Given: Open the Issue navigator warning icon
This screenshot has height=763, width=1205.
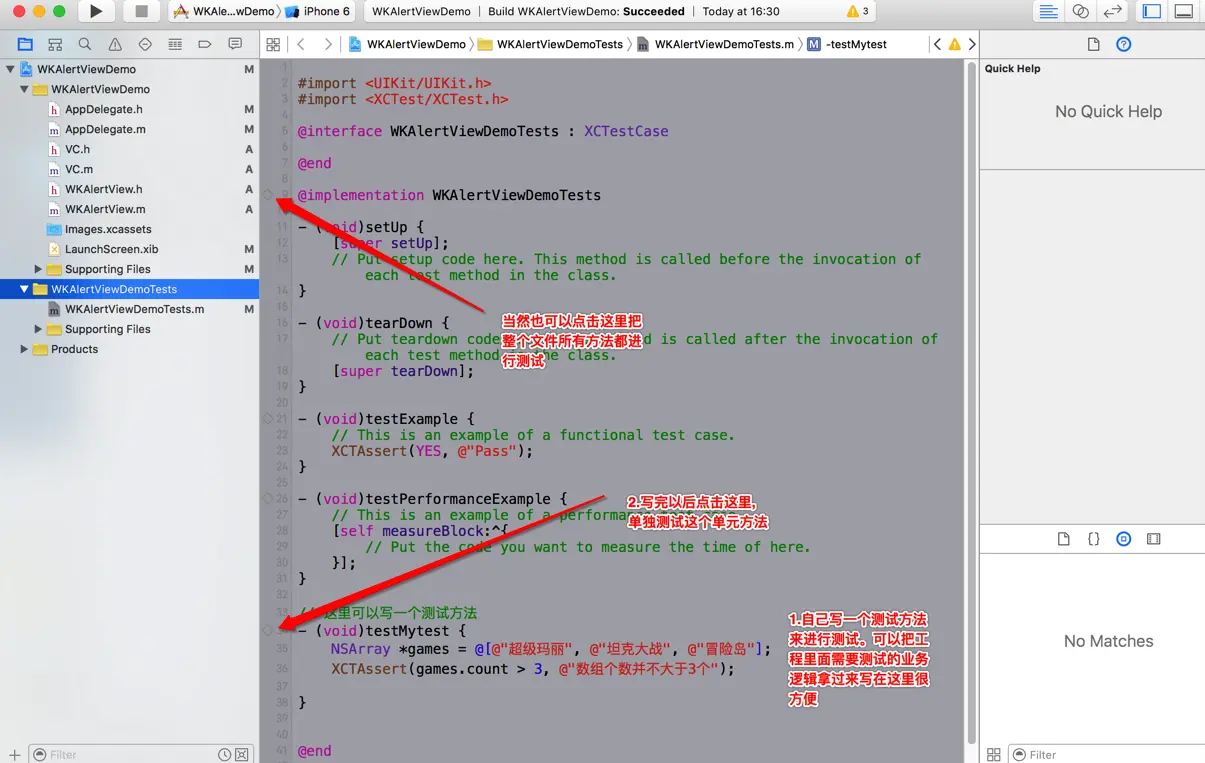Looking at the screenshot, I should (115, 44).
